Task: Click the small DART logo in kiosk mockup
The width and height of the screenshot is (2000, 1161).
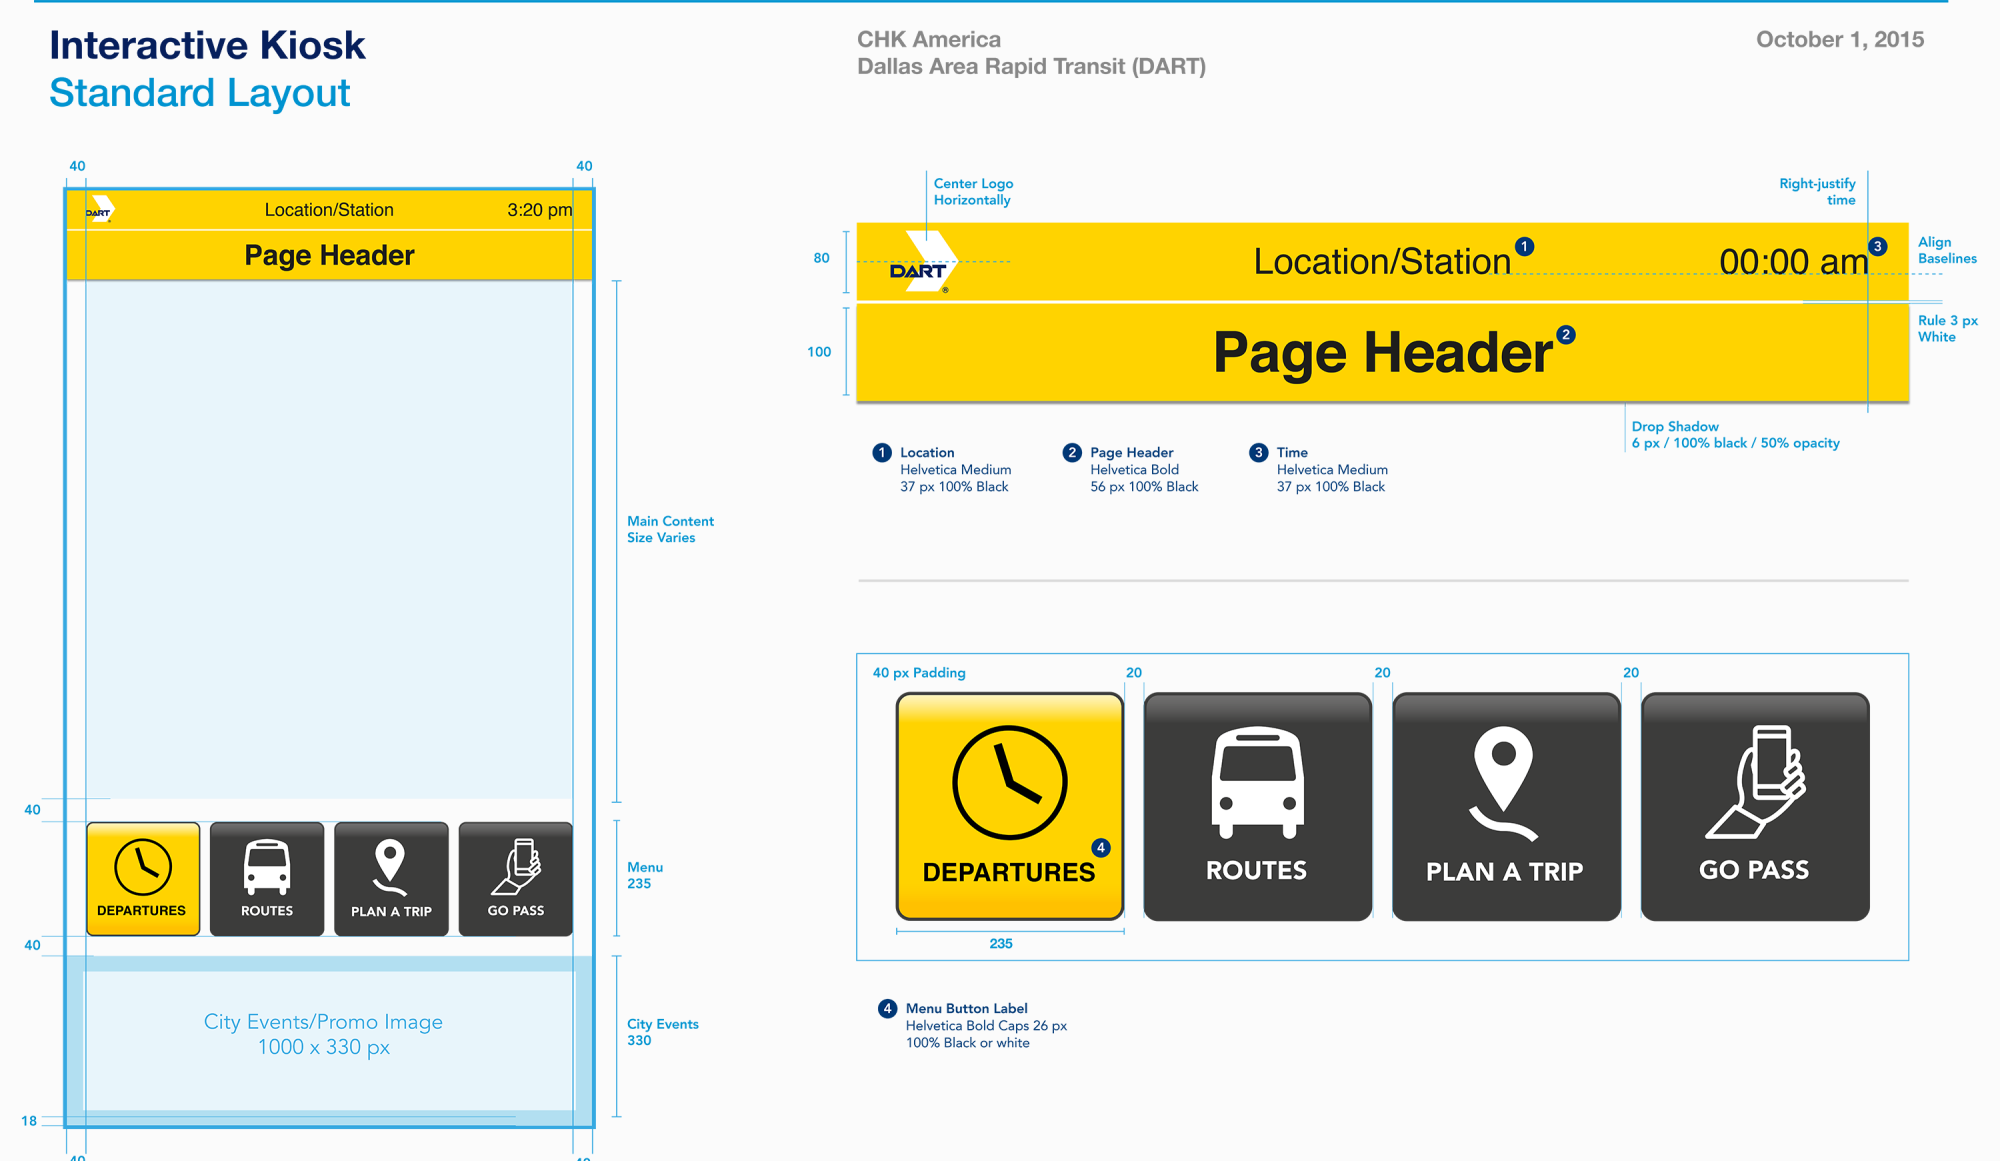Action: pyautogui.click(x=100, y=210)
